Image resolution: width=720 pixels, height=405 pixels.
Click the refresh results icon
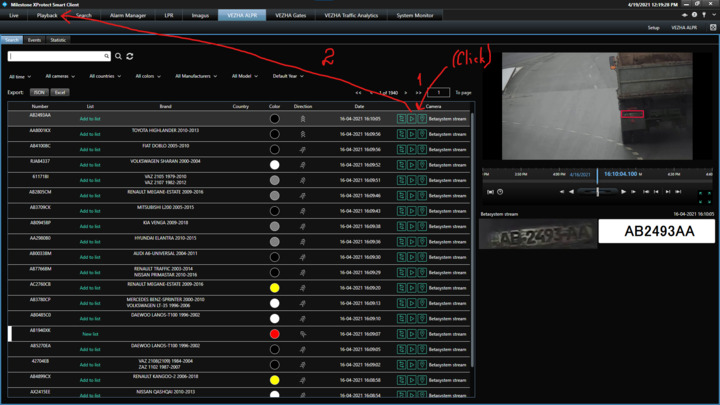[x=130, y=57]
